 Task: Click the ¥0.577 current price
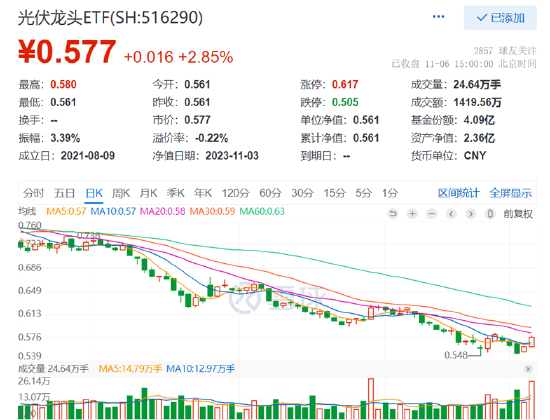[67, 52]
